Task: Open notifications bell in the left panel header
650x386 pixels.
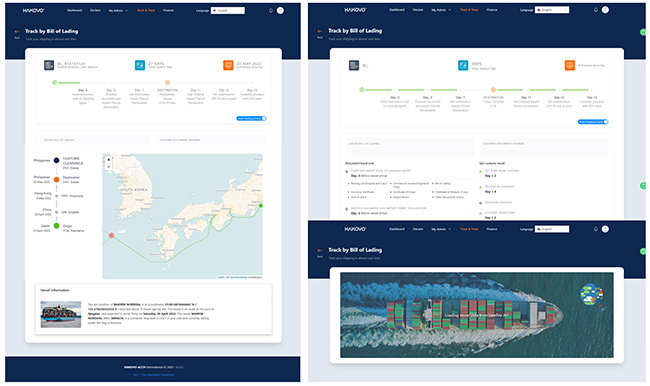Action: (x=271, y=10)
